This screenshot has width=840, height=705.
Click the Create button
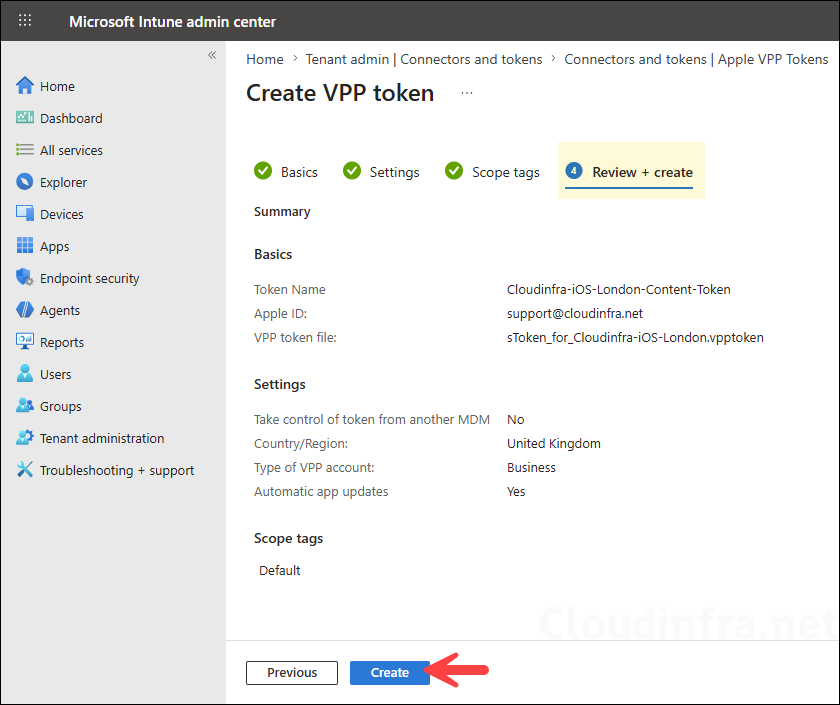click(x=389, y=672)
